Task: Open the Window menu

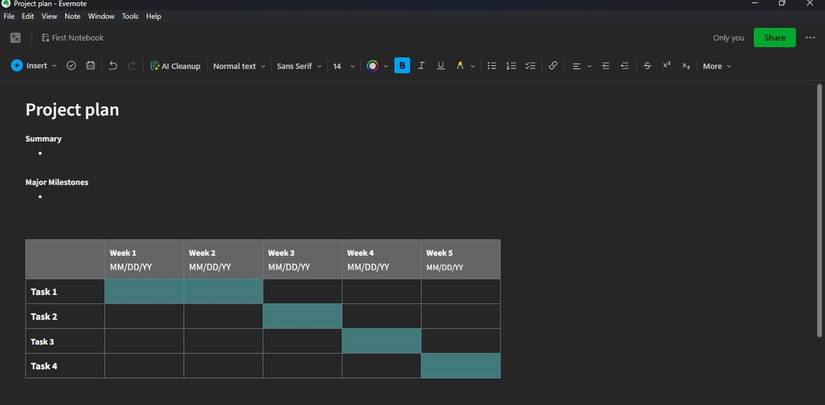Action: [x=101, y=16]
